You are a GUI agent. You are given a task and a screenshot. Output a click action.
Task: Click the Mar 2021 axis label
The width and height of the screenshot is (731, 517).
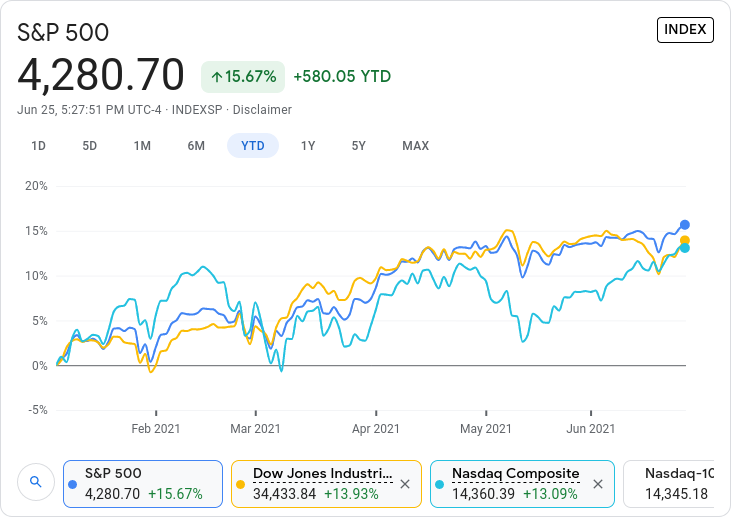255,429
